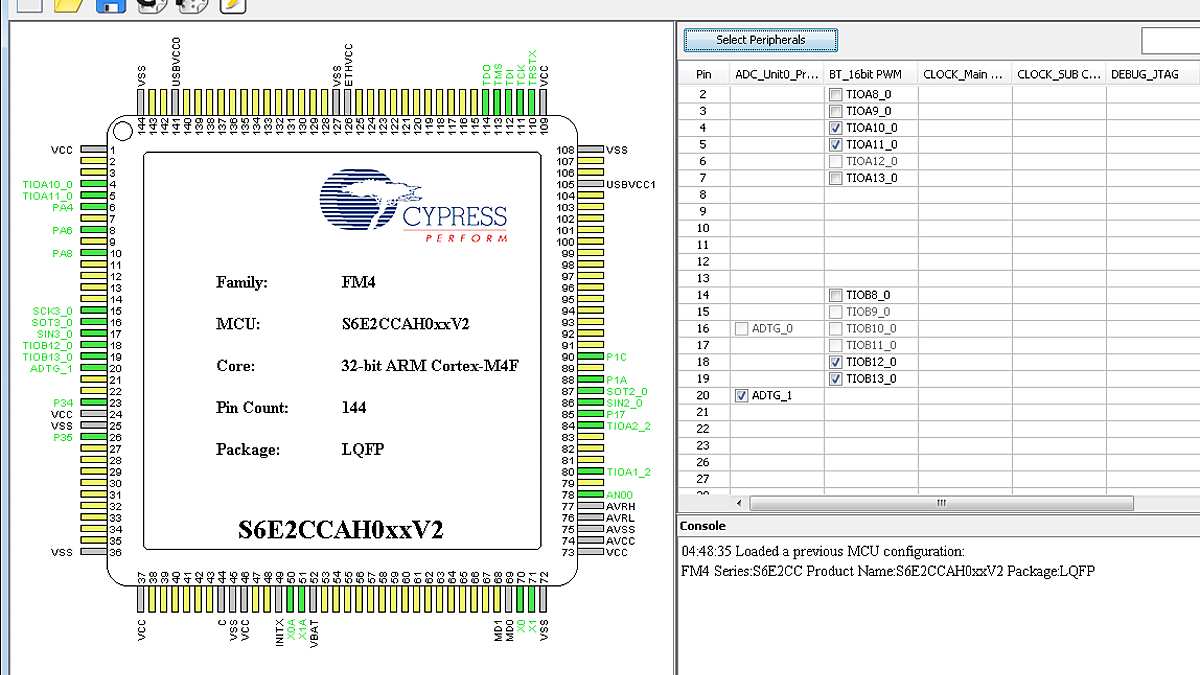The image size is (1200, 675).
Task: Click the New blank document toolbar icon
Action: pos(28,4)
